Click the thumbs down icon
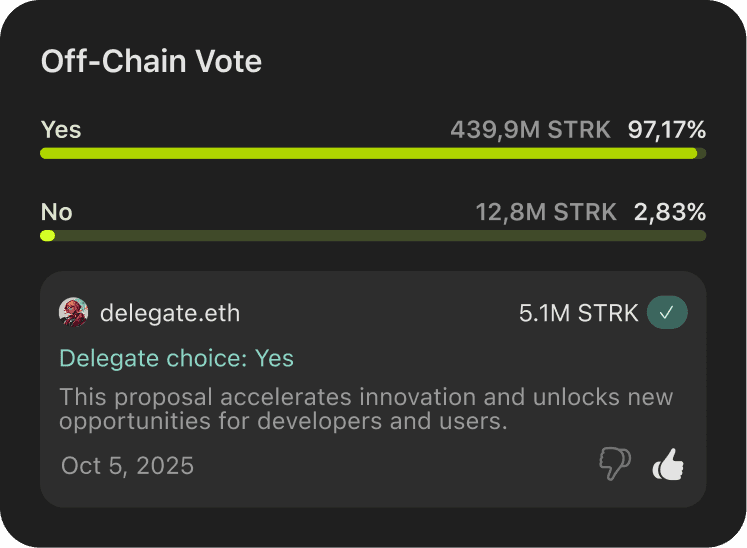The width and height of the screenshot is (747, 548). pyautogui.click(x=614, y=464)
